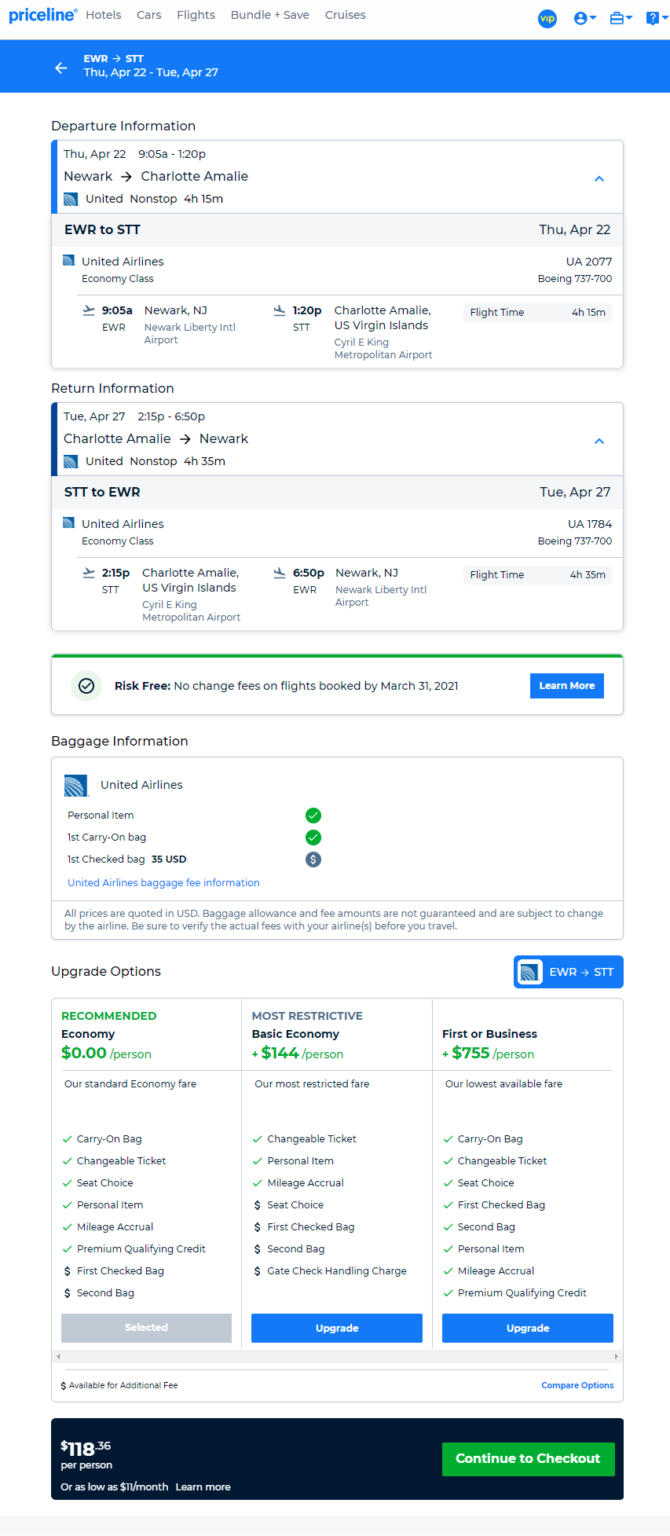Select the EWR → STT segment button
The image size is (670, 1536).
coord(568,972)
